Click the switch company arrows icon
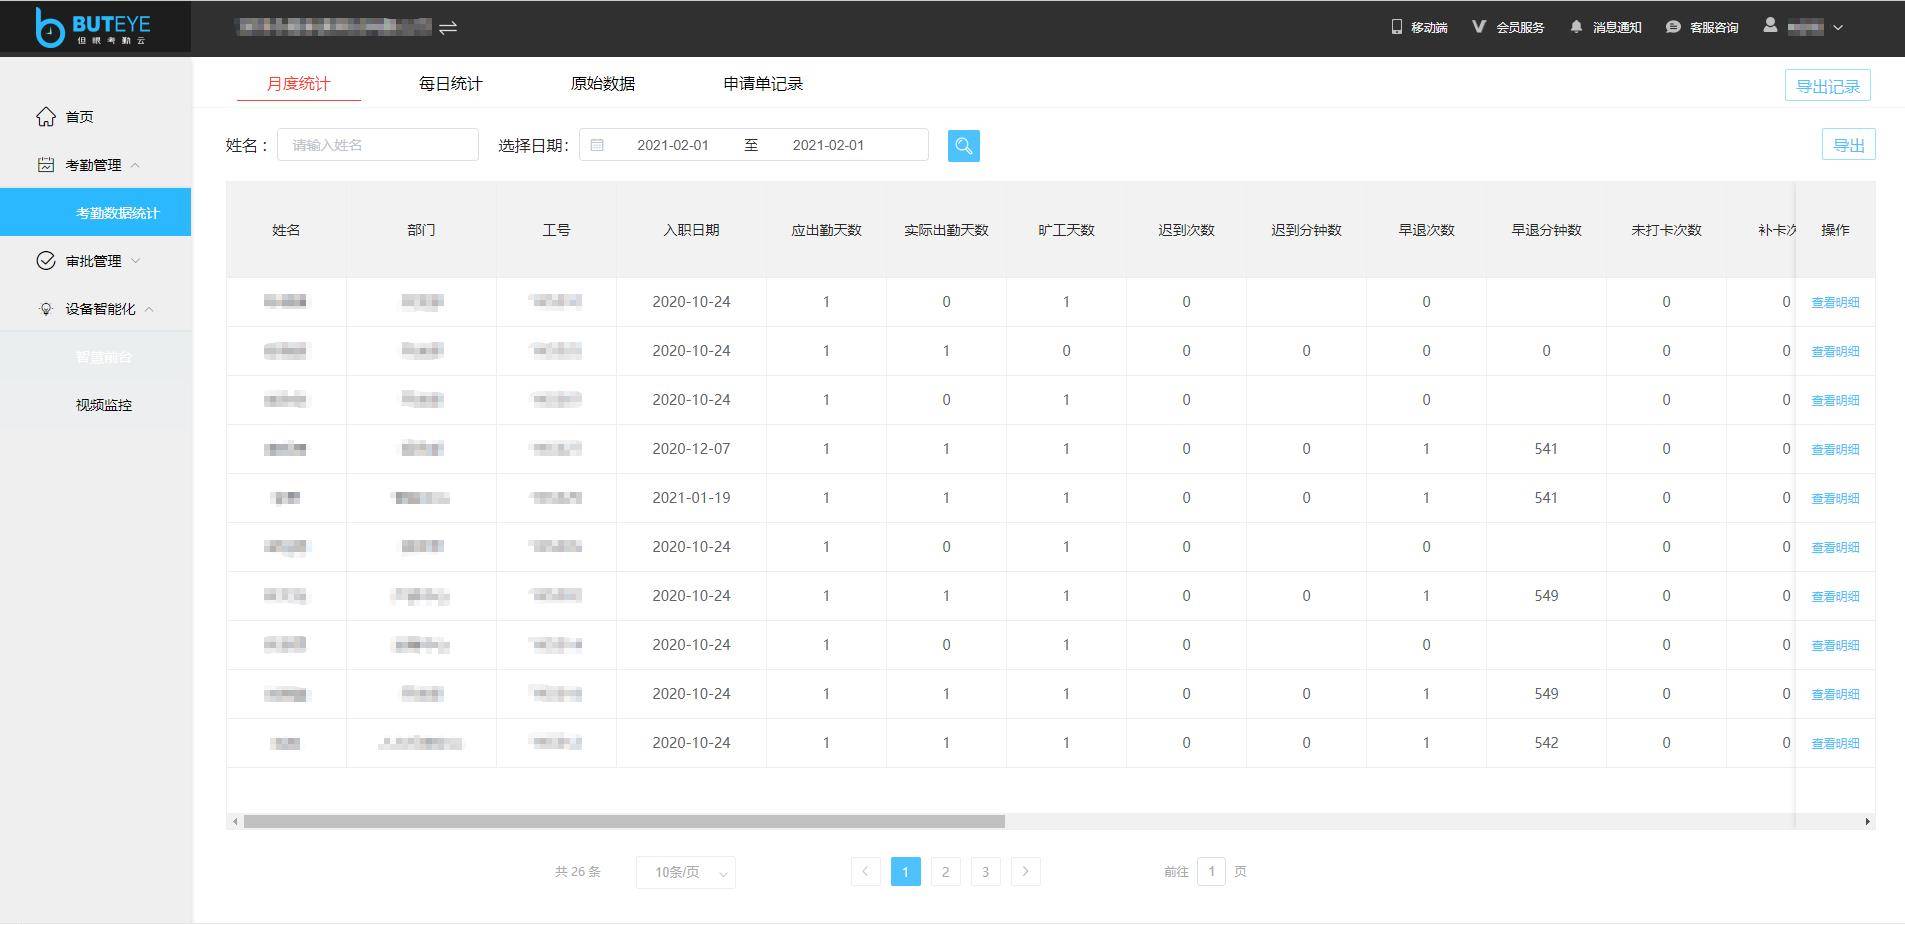 [448, 27]
